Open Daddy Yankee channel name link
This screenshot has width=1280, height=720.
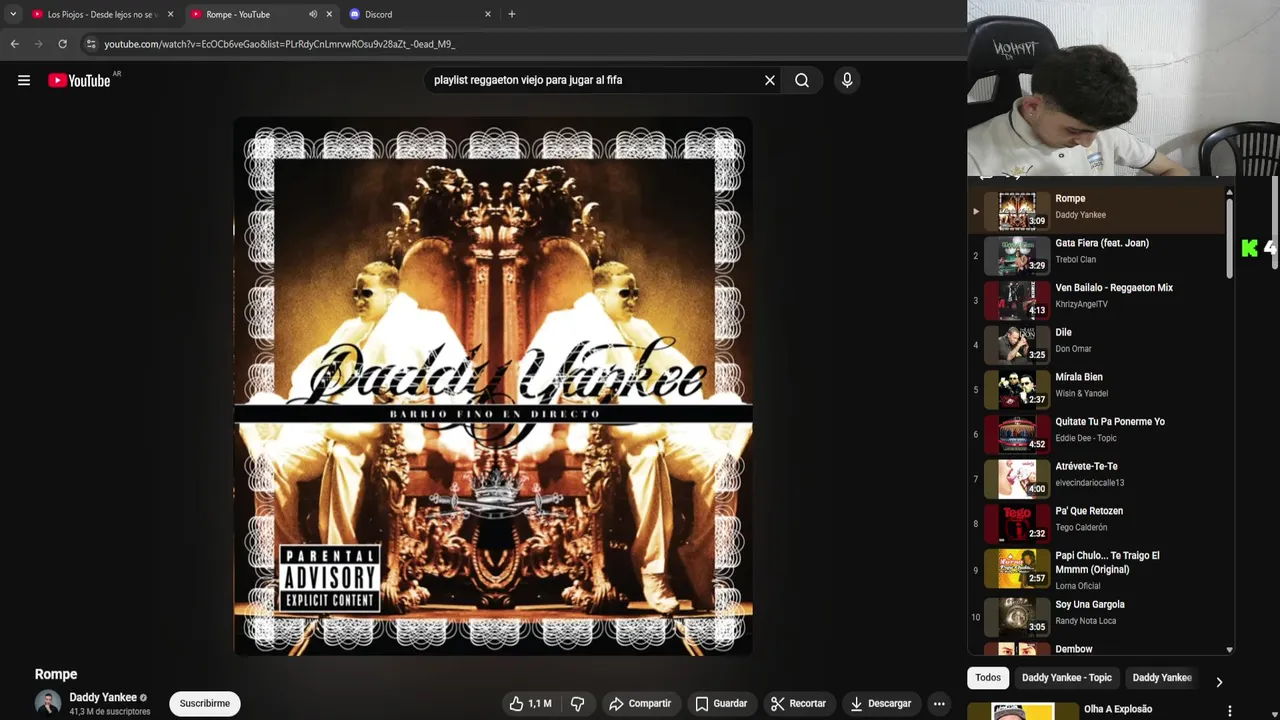(x=103, y=697)
